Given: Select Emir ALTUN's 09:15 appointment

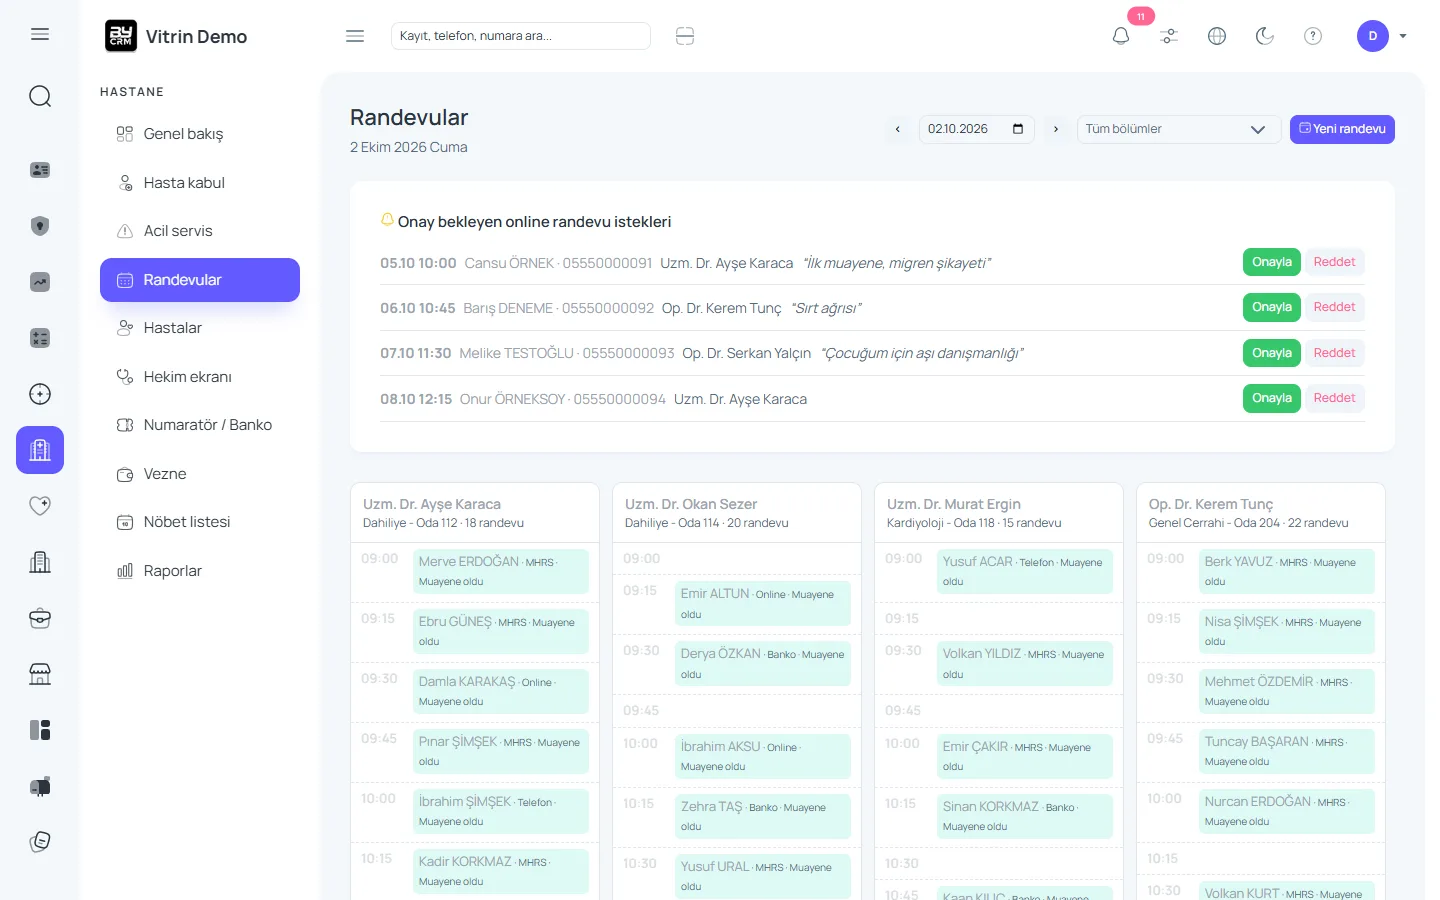Looking at the screenshot, I should (763, 603).
